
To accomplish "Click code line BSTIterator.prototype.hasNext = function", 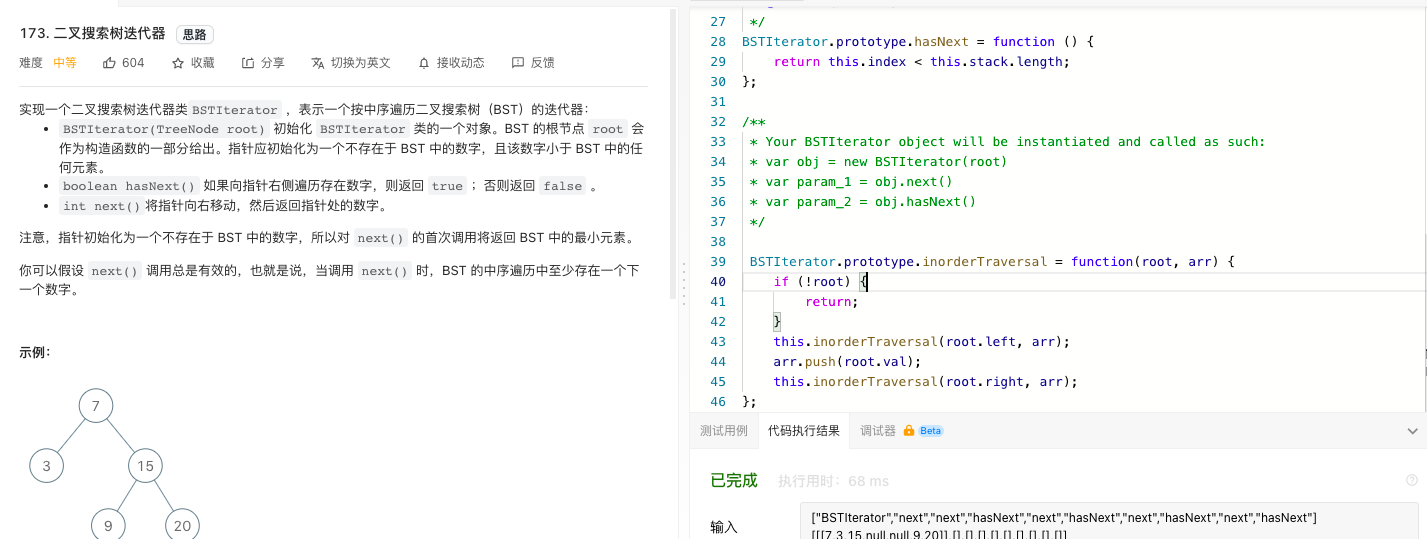I will click(918, 41).
